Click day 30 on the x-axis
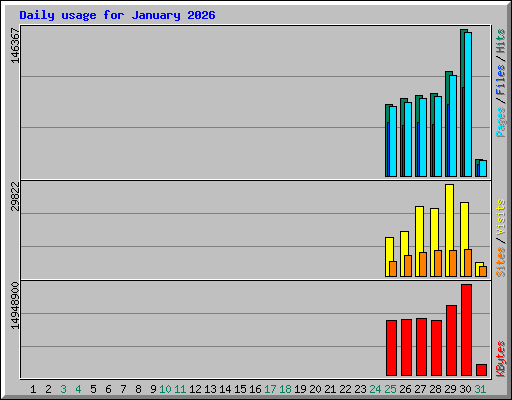The width and height of the screenshot is (512, 400). (465, 389)
